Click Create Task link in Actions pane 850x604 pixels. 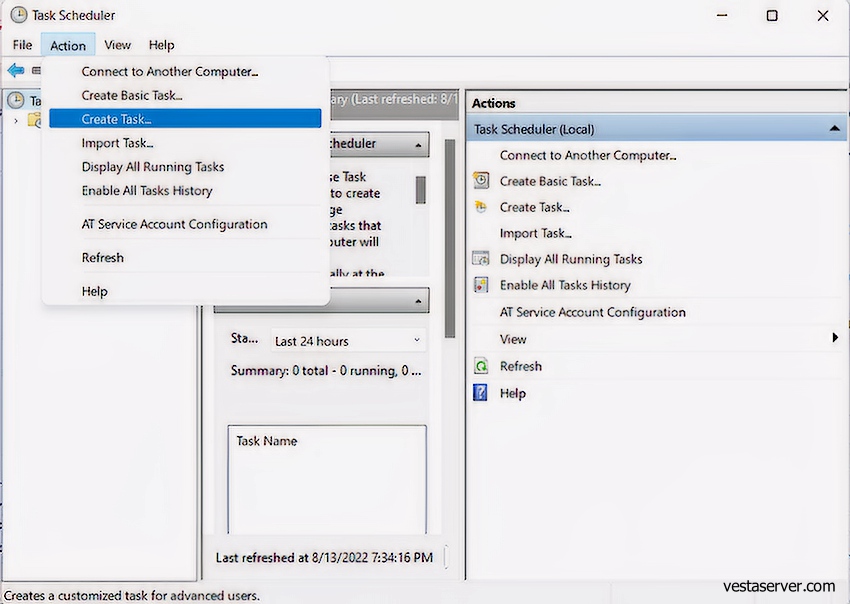[x=534, y=207]
